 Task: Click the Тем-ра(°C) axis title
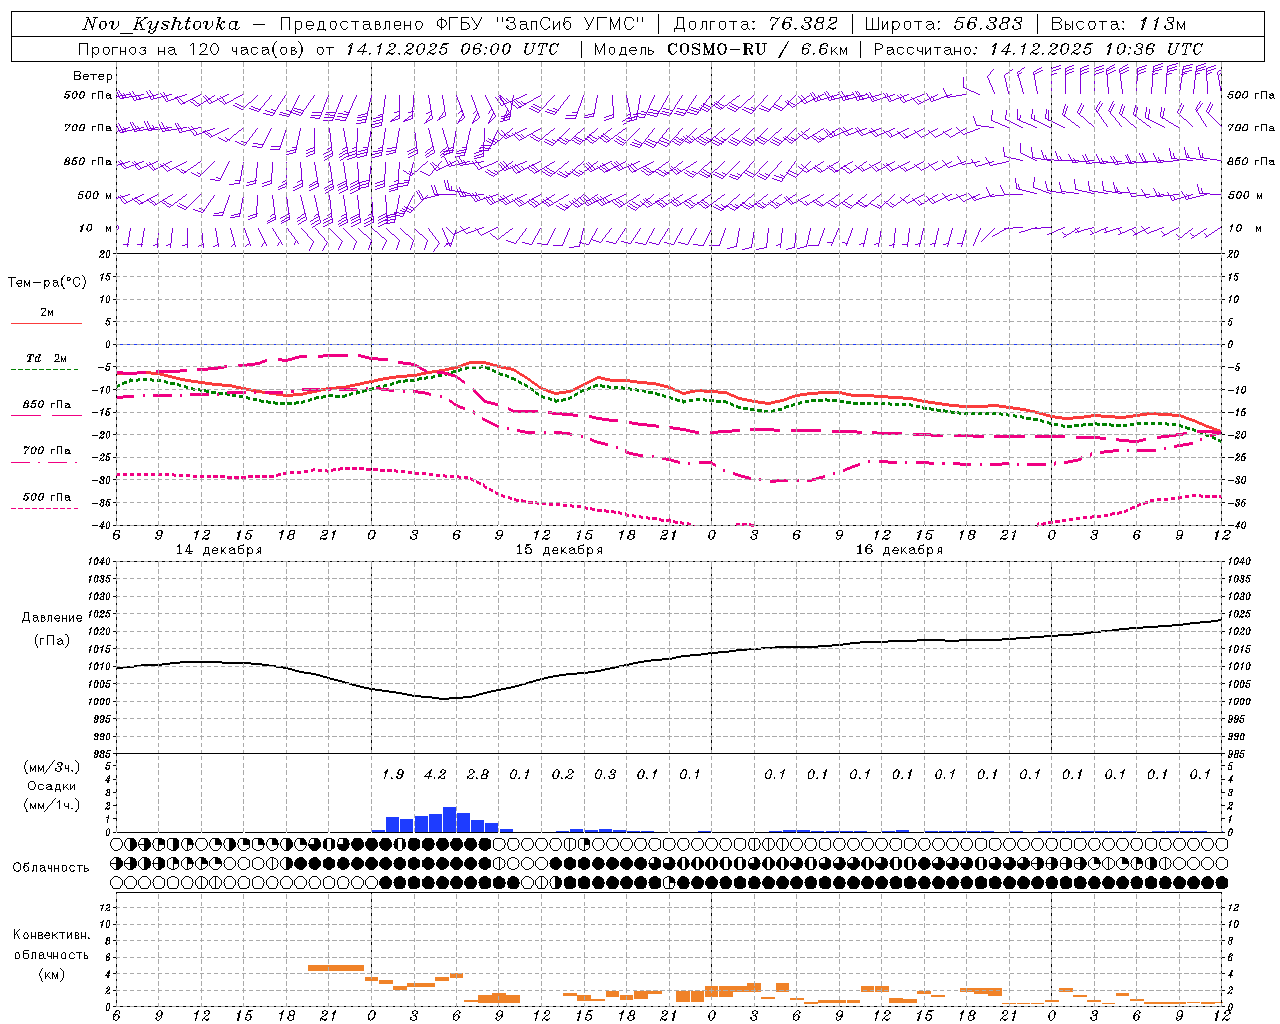(47, 283)
